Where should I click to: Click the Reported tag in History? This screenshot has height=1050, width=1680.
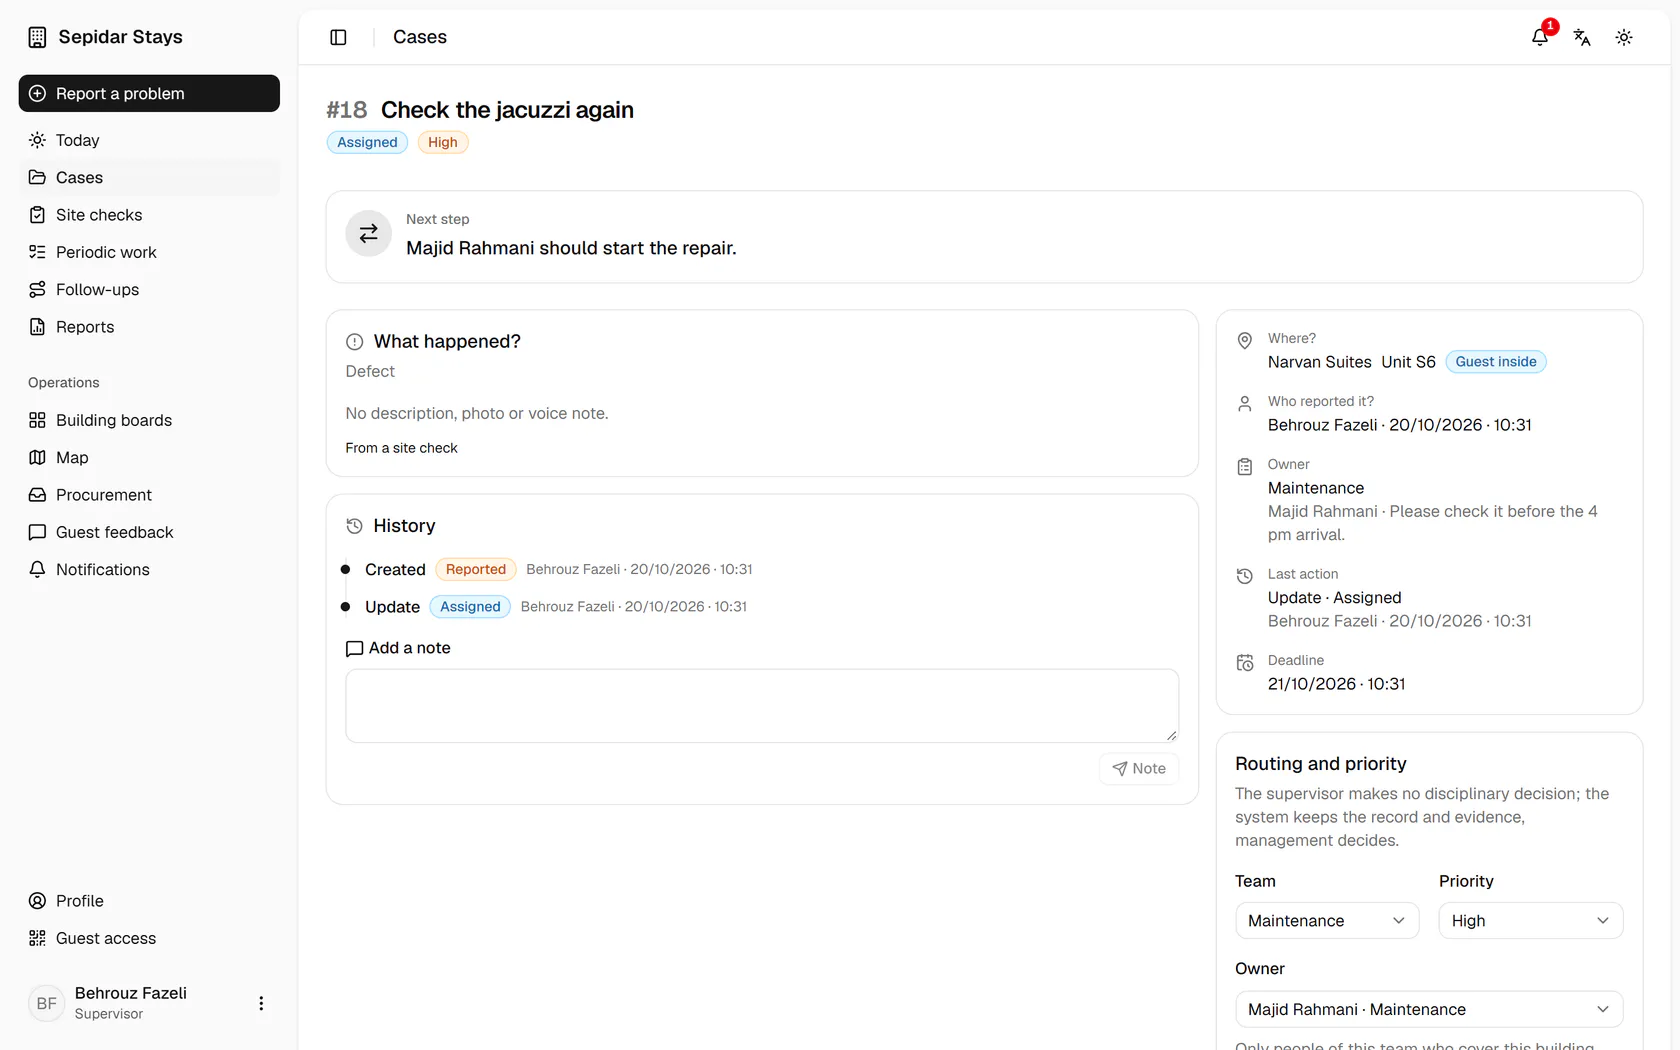click(x=476, y=569)
